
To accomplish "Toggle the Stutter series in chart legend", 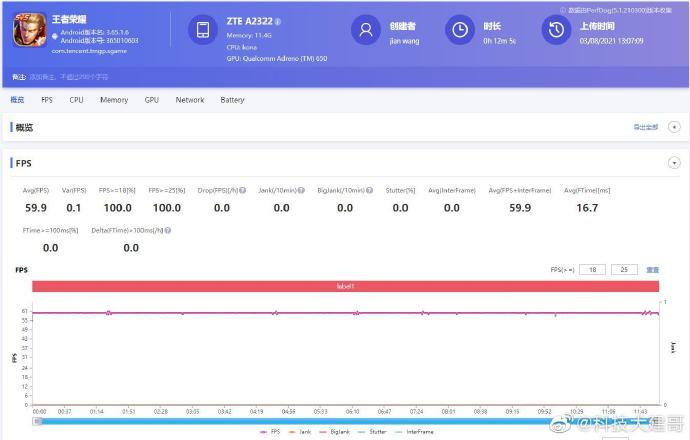I will tap(372, 432).
